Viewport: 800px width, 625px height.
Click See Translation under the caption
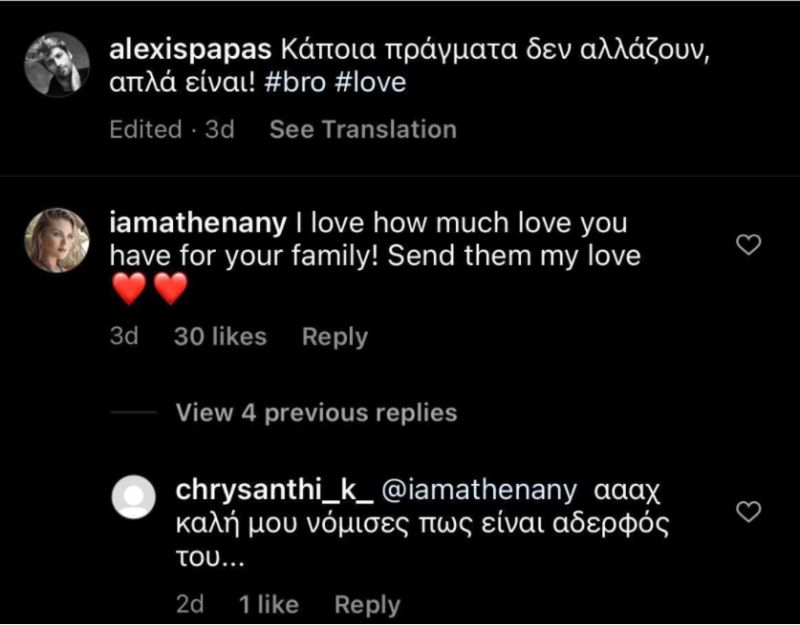363,129
